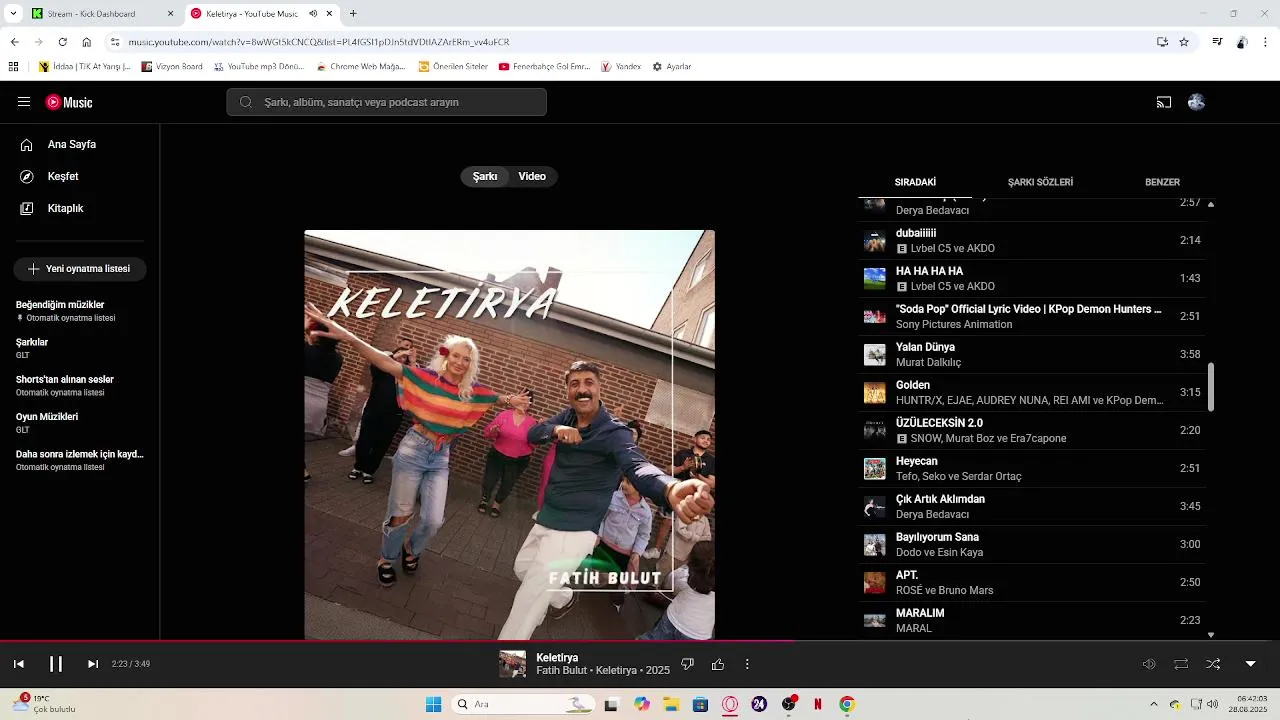Play "Soda Pop" Official Lyric Video track
This screenshot has height=720, width=1280.
1032,317
